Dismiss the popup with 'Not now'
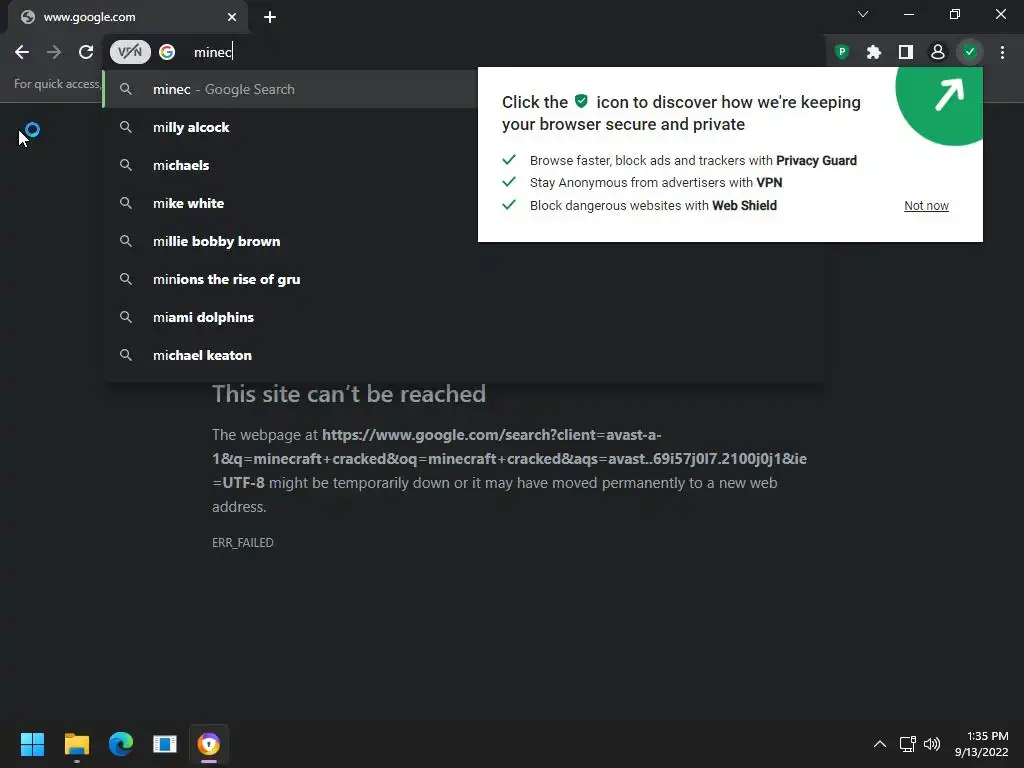The height and width of the screenshot is (768, 1024). tap(926, 206)
